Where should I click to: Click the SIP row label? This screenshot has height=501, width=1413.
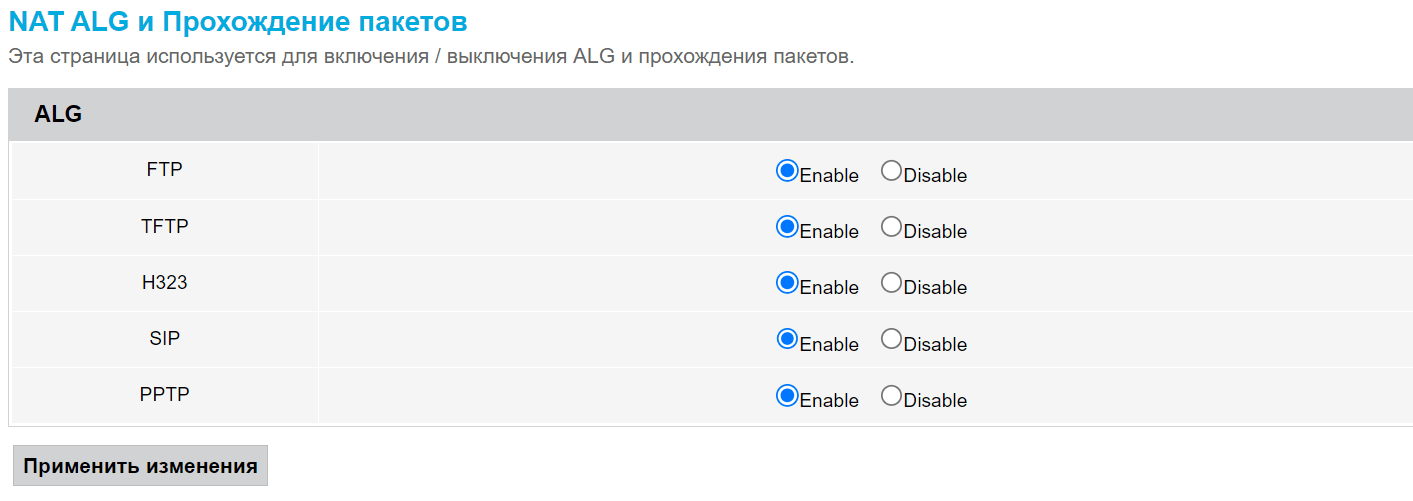pyautogui.click(x=164, y=338)
